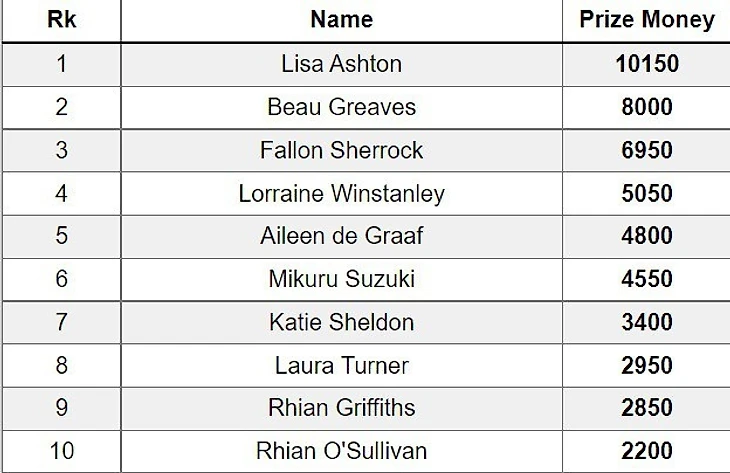The image size is (730, 473).
Task: Select the Lorraine Winstanley name cell
Action: [x=342, y=194]
